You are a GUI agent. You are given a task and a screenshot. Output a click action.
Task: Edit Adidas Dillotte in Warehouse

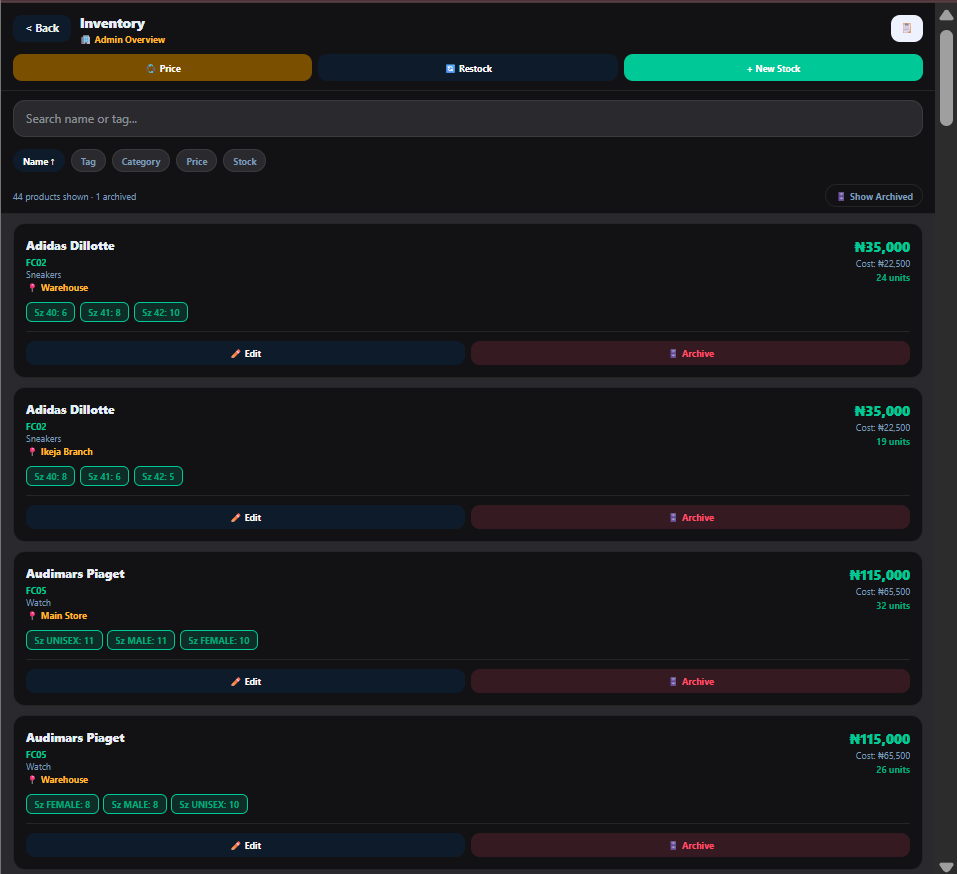click(245, 353)
